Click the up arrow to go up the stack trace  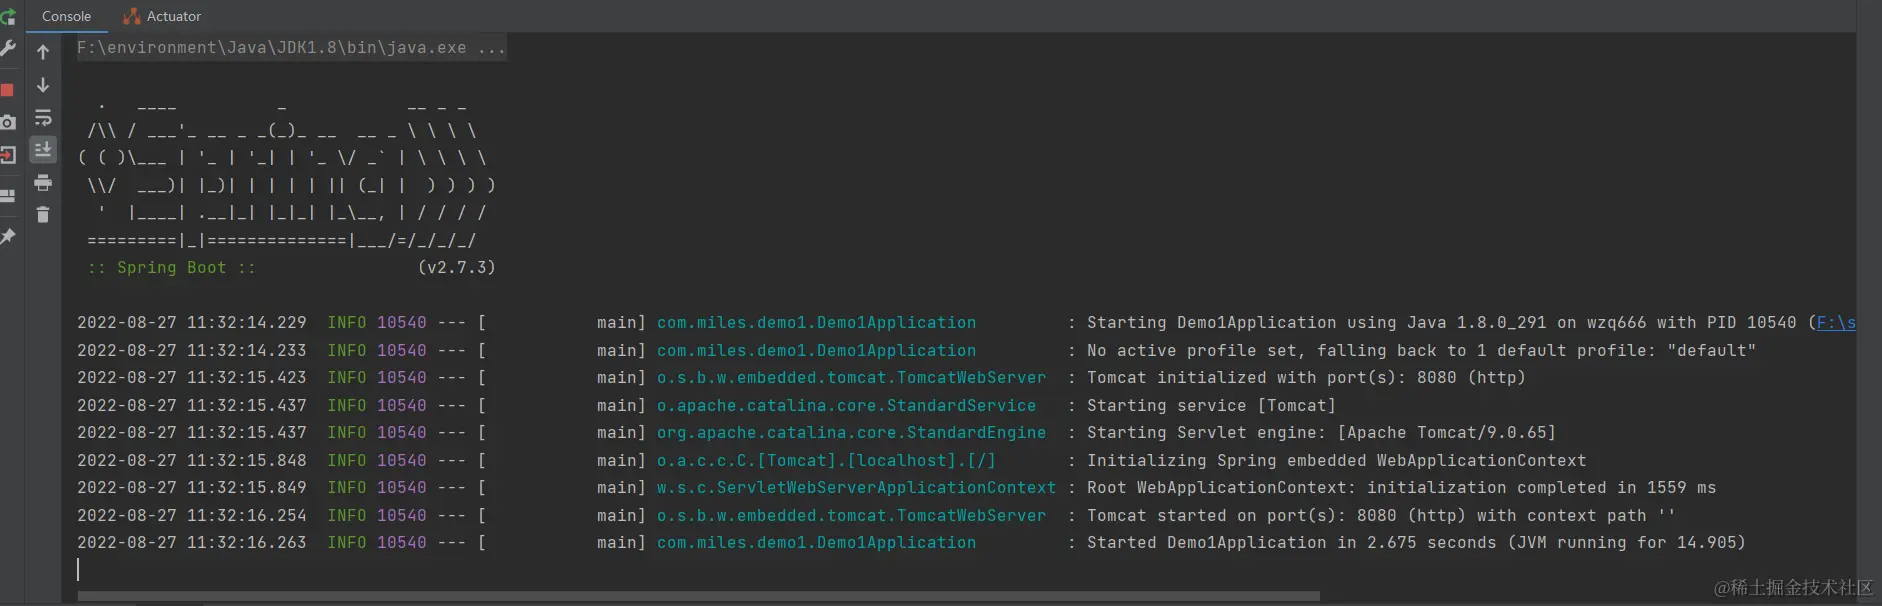tap(43, 52)
